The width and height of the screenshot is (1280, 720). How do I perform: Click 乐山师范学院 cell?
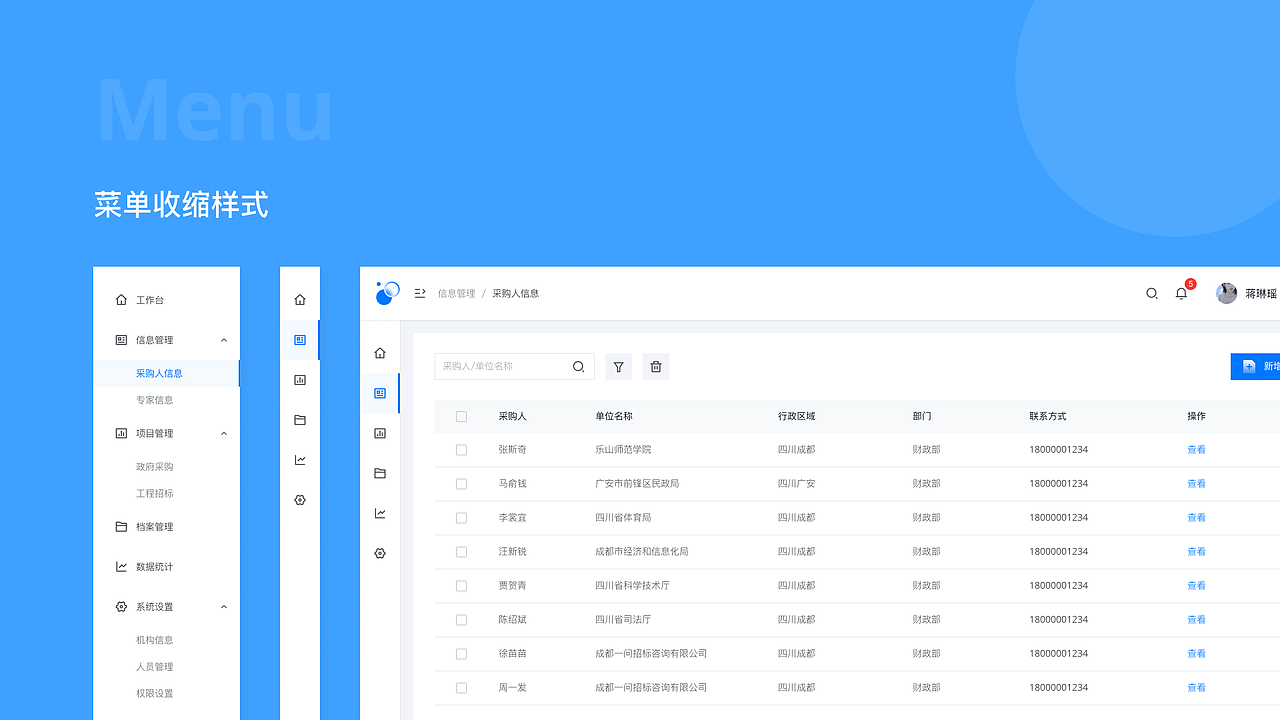(x=623, y=450)
